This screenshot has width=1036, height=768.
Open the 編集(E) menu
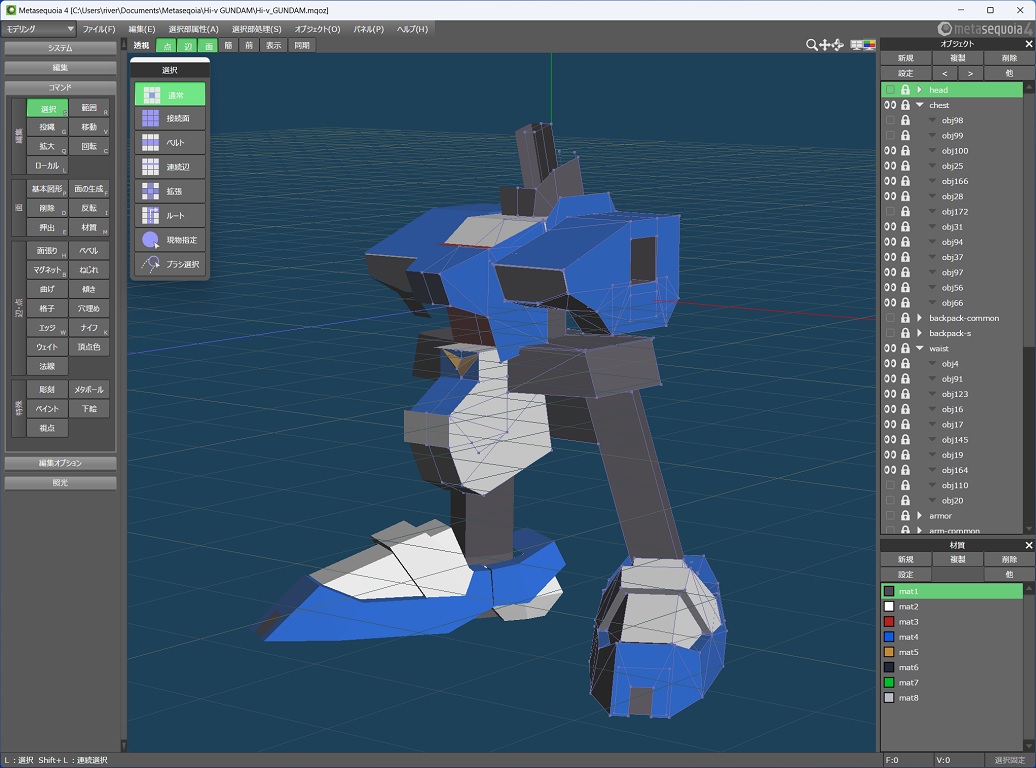pos(141,29)
